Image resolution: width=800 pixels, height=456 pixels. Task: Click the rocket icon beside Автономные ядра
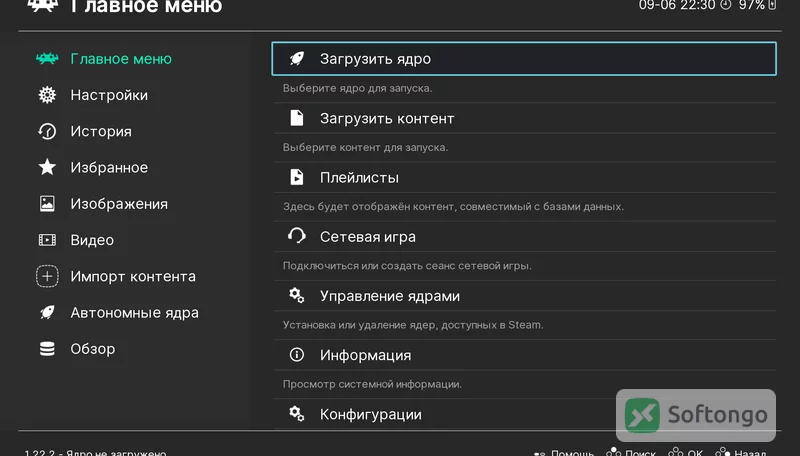pos(47,312)
